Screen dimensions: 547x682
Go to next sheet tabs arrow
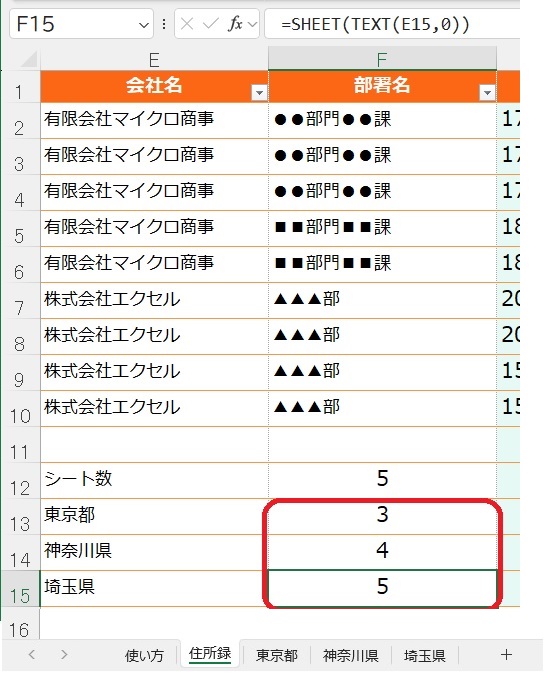[x=64, y=655]
